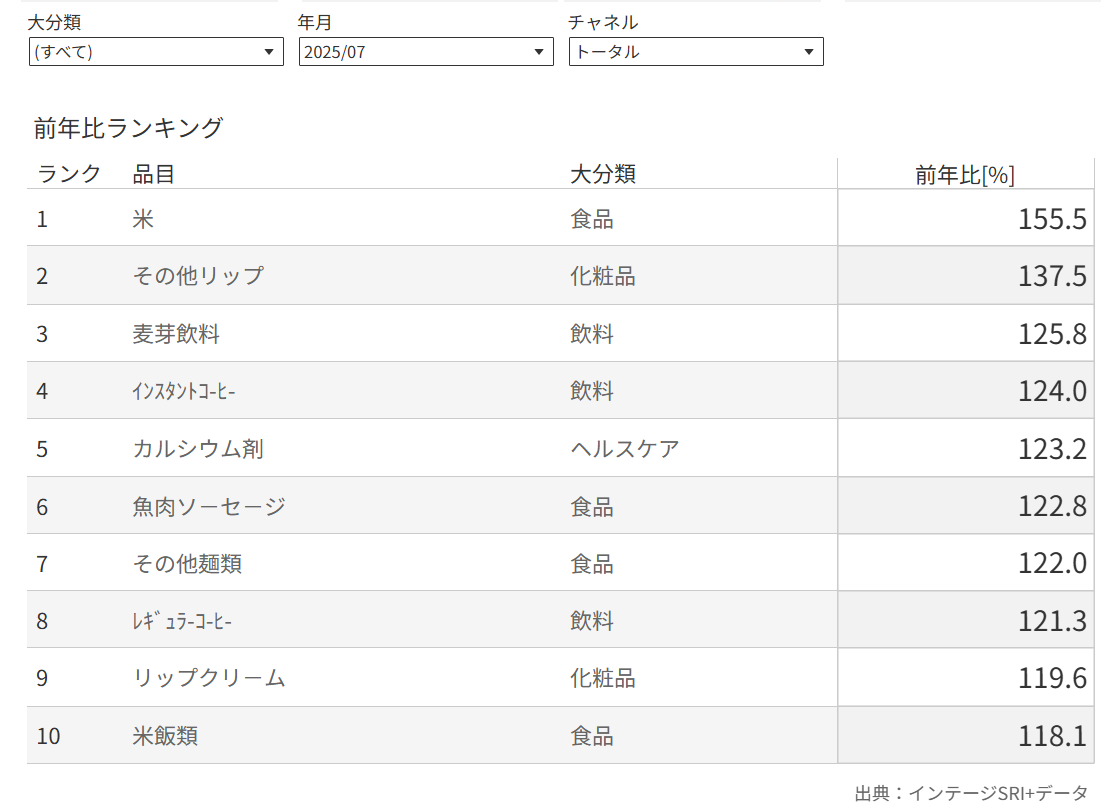
Task: Click the 魚肉ソーセージ row
Action: click(x=209, y=506)
